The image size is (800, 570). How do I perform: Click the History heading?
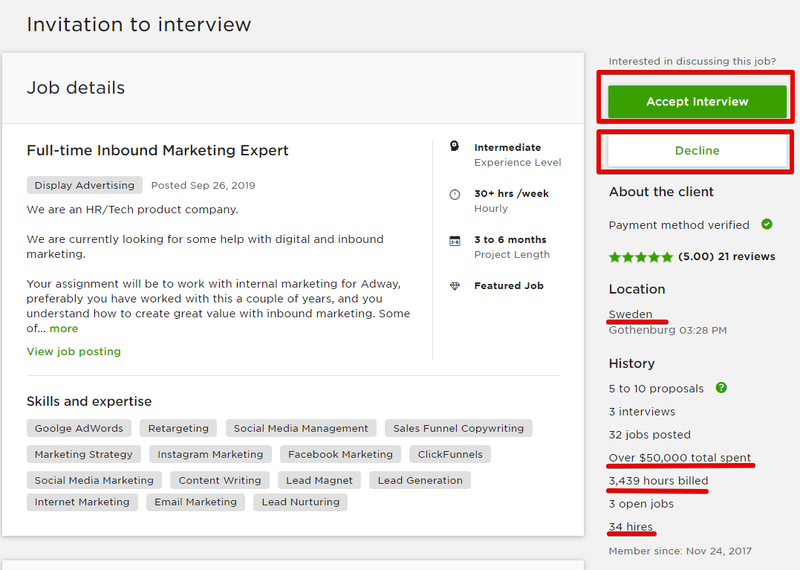coord(632,364)
